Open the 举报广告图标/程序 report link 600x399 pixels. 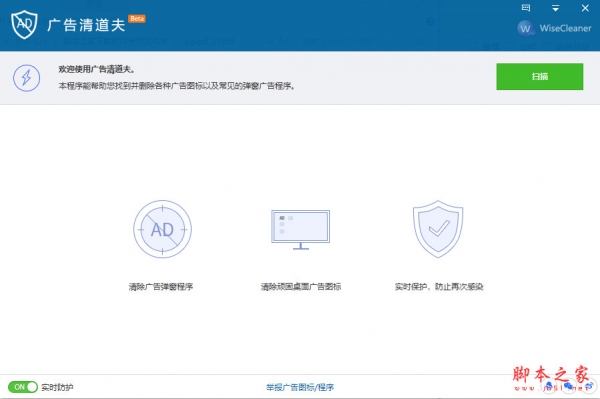[x=300, y=387]
